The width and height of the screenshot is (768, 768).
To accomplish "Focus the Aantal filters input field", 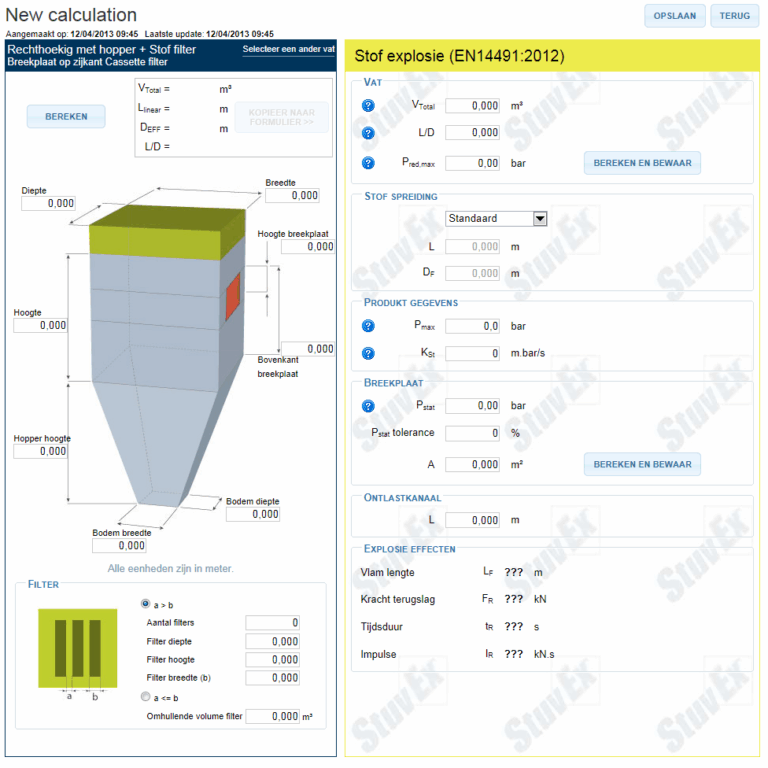I will point(273,623).
